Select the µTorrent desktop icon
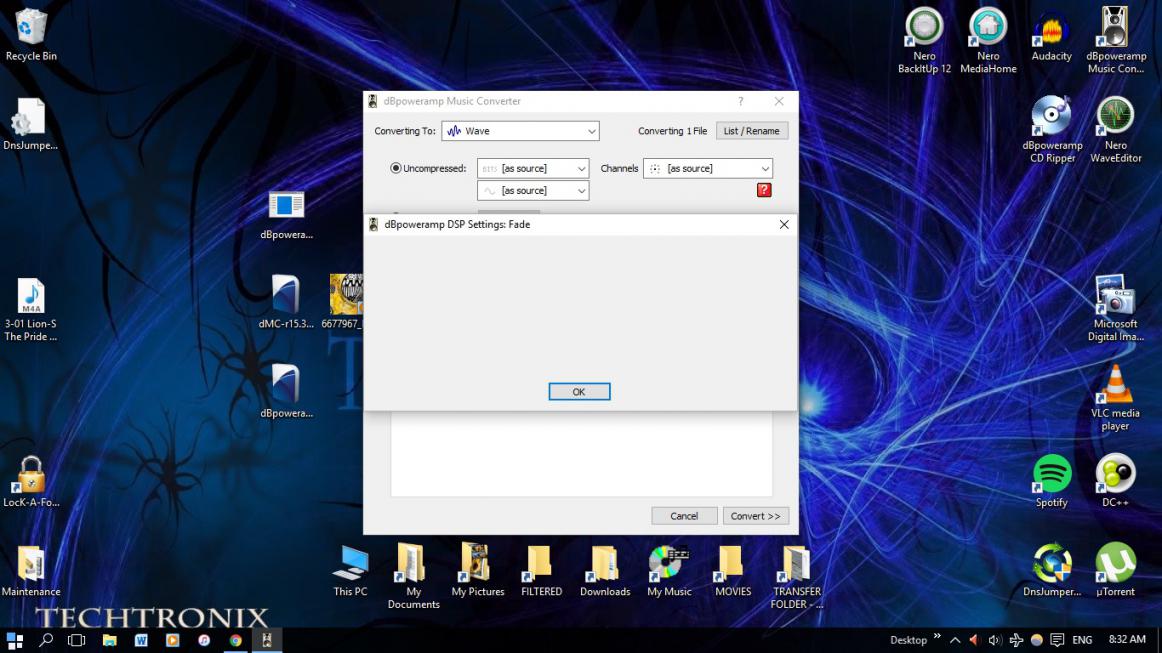Screen dimensions: 1162x653 pos(1115,563)
